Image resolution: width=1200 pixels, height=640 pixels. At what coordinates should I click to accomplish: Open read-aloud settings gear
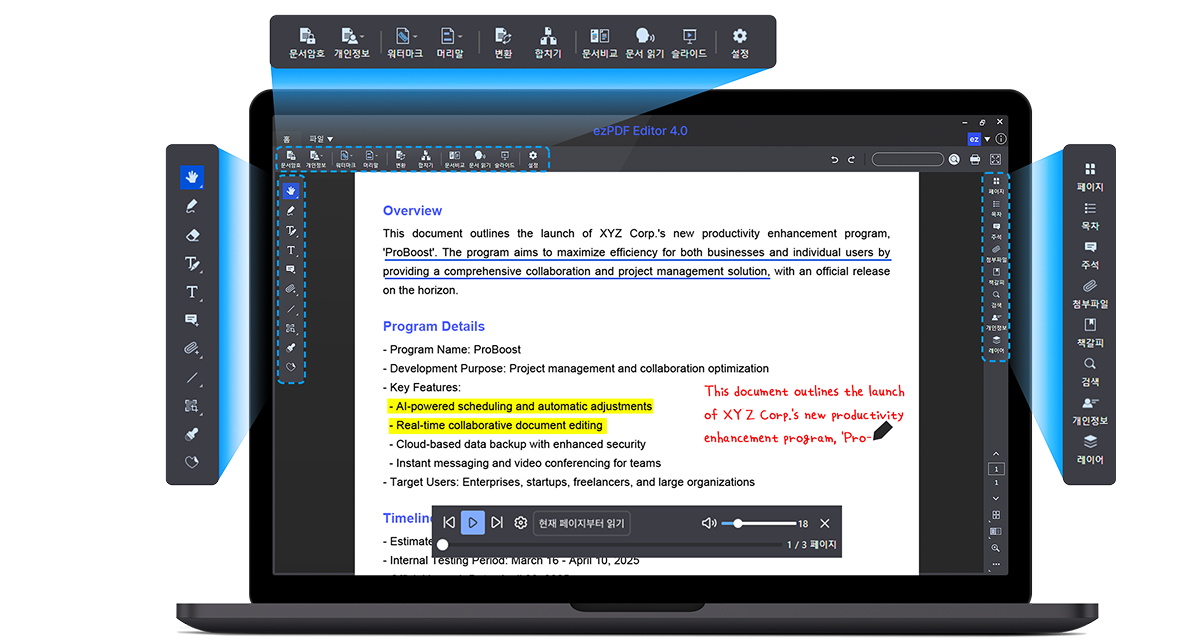click(x=521, y=523)
